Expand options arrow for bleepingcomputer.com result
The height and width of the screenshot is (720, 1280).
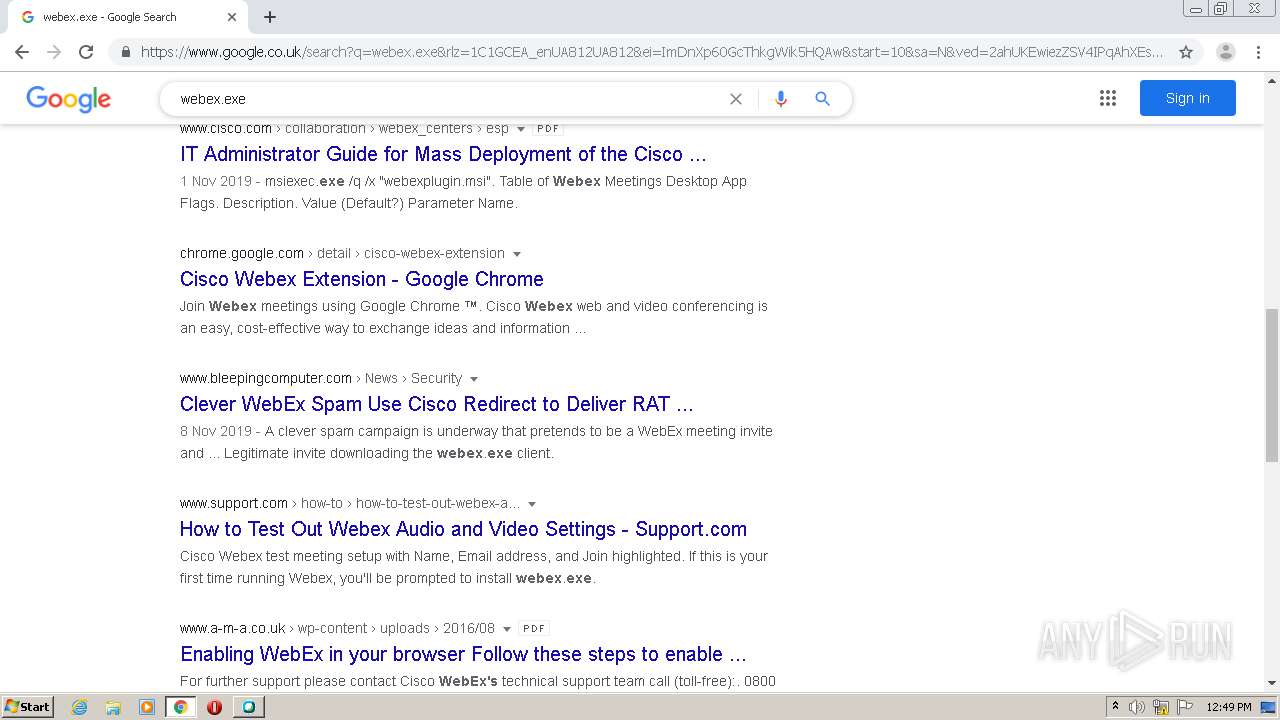point(473,379)
